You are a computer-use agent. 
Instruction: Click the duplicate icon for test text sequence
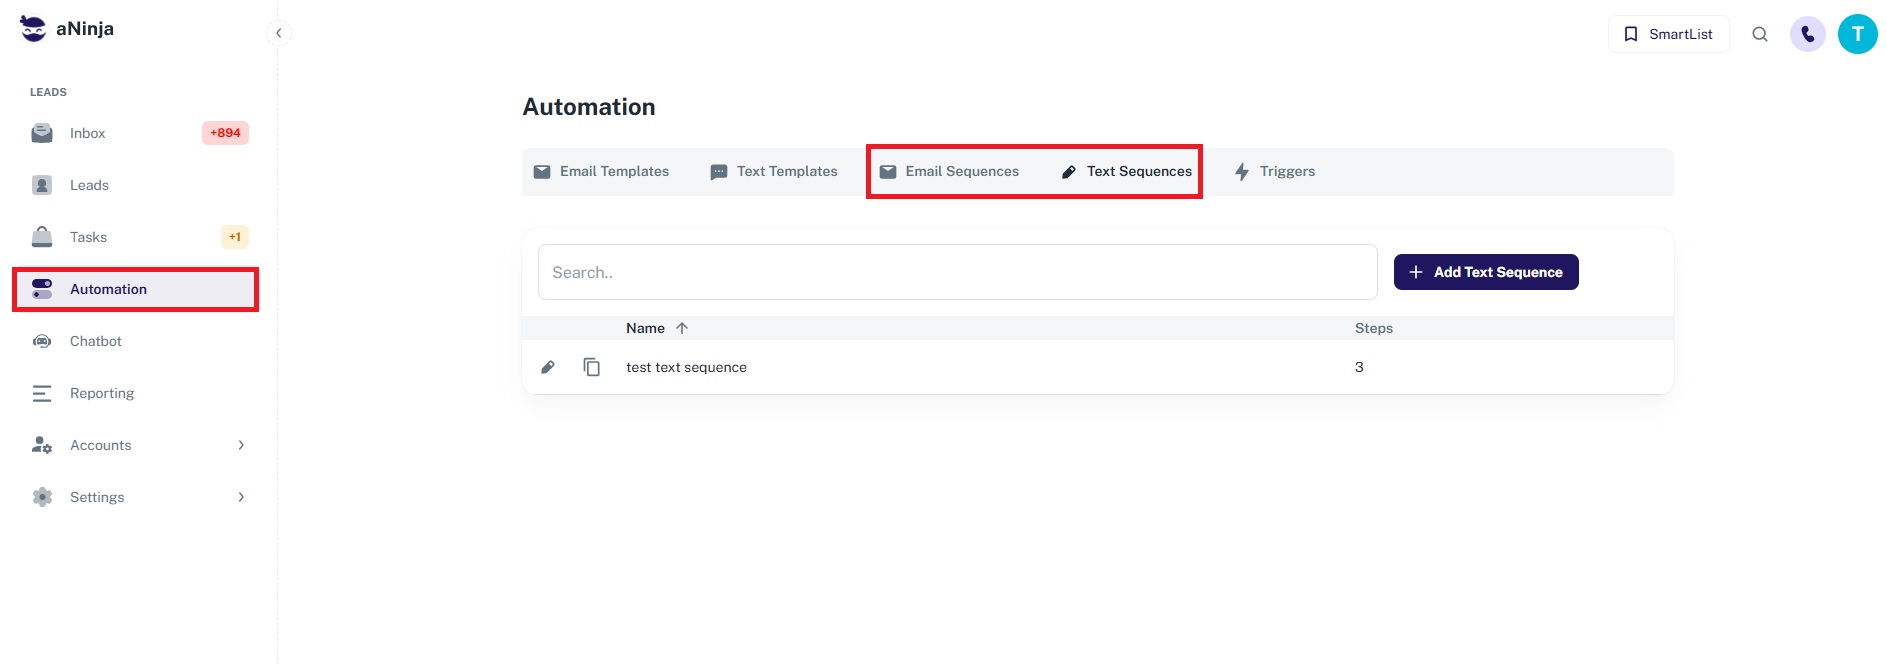(591, 367)
